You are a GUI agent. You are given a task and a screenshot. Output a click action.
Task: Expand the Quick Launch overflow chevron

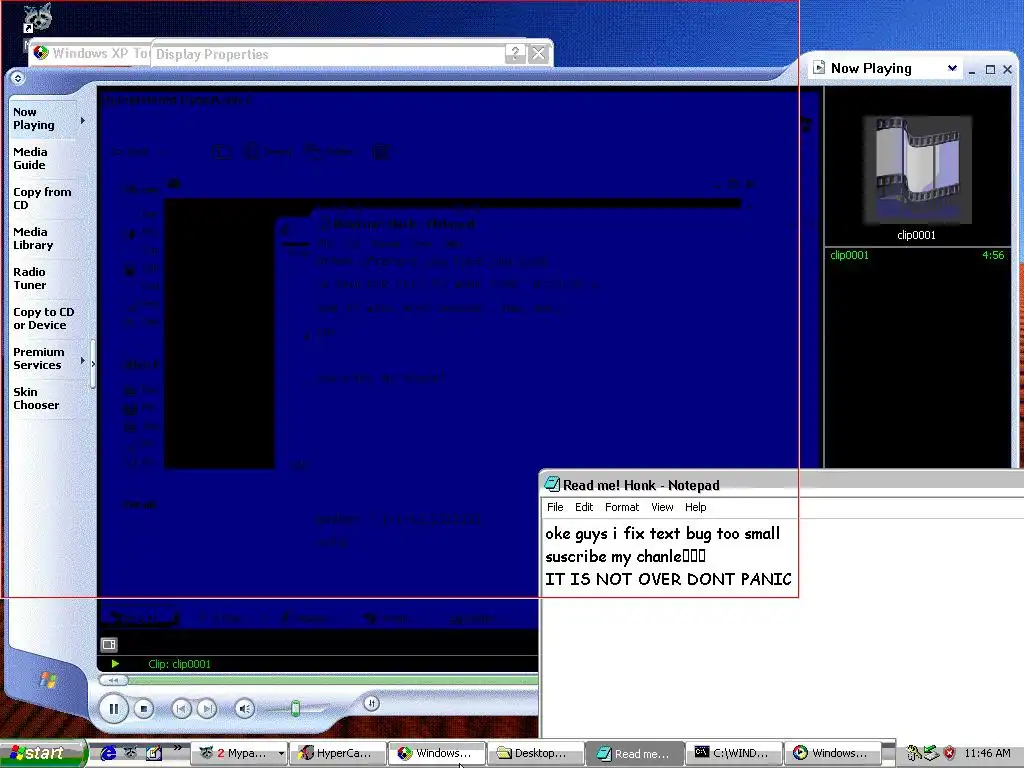click(177, 748)
